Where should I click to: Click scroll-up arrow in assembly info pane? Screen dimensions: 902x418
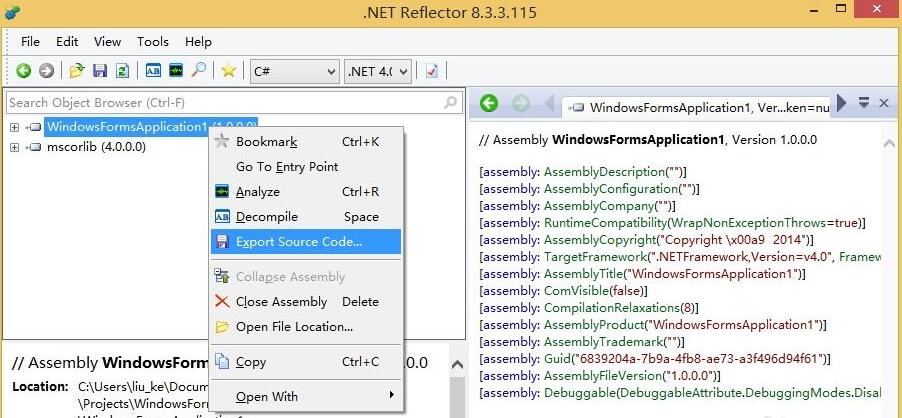point(457,365)
